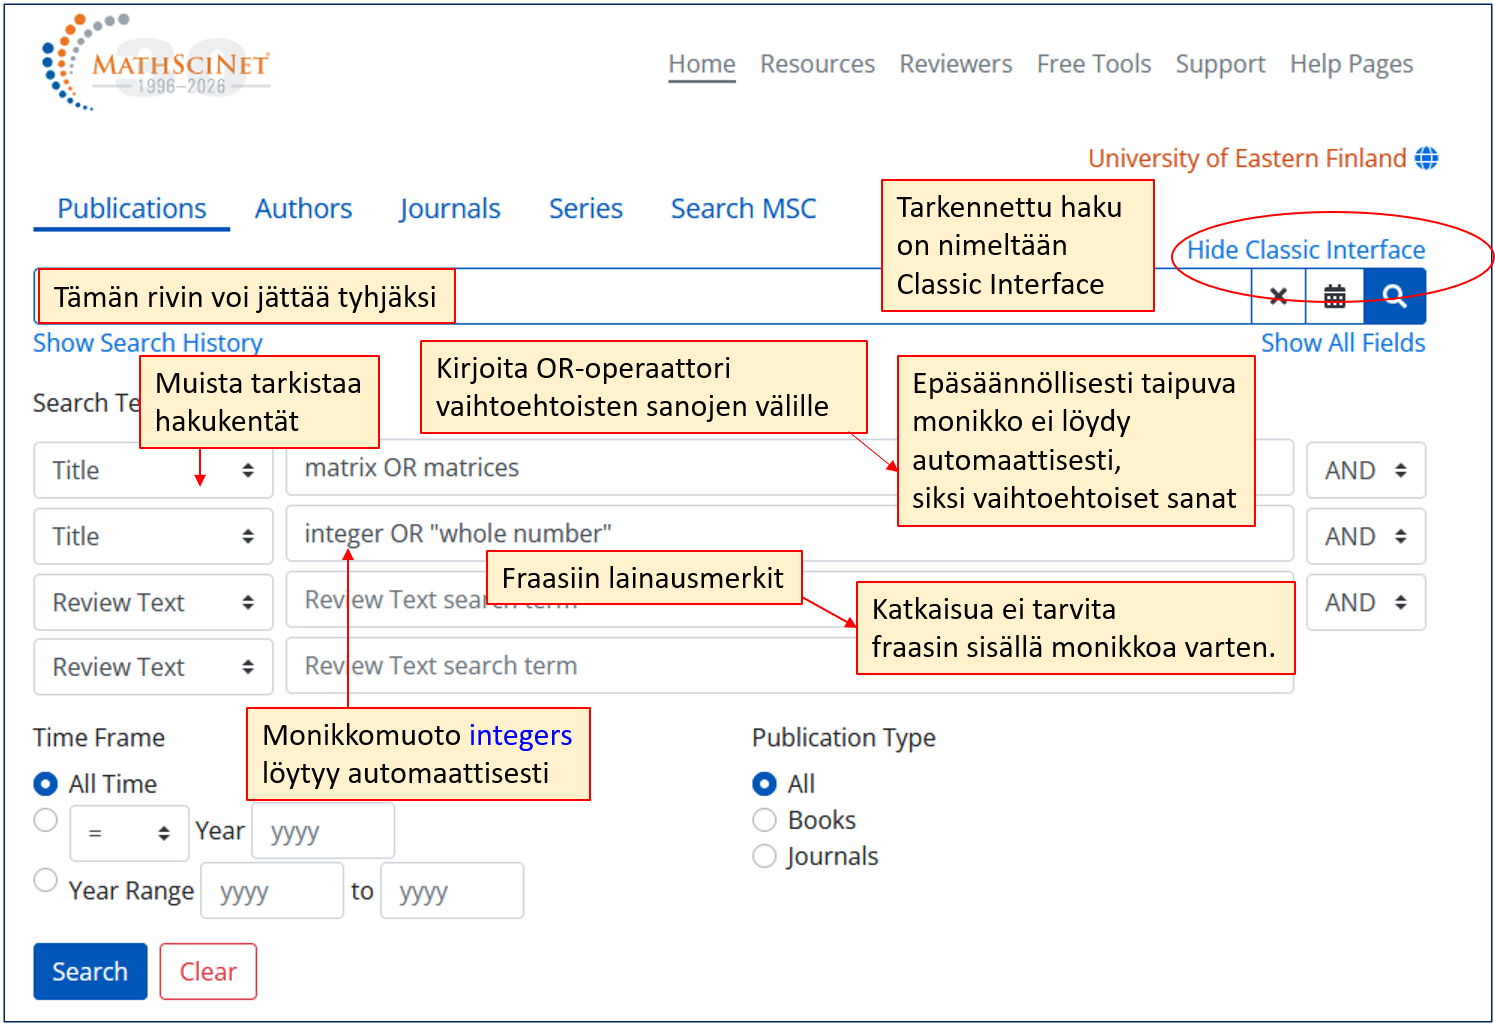1495x1025 pixels.
Task: Click the Year Range start field
Action: tap(272, 891)
